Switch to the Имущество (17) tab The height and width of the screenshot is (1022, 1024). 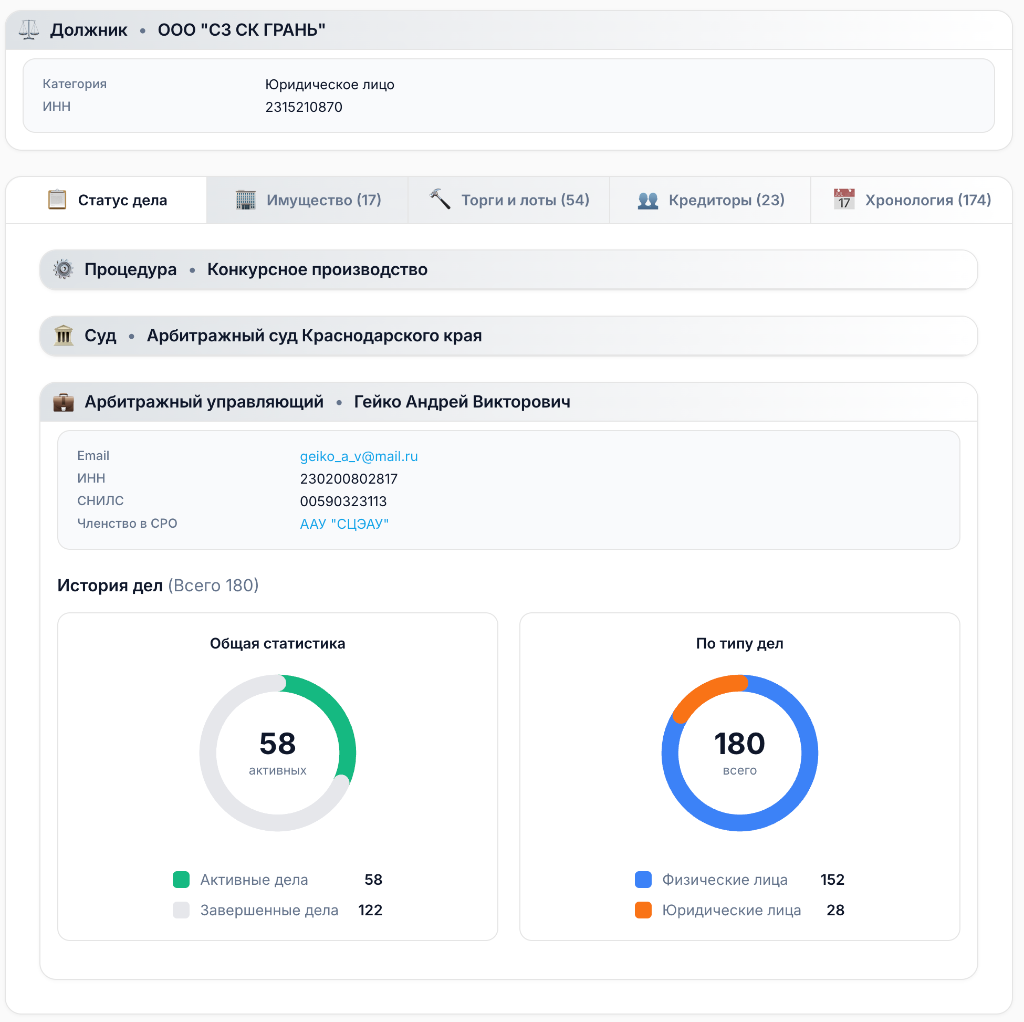click(x=308, y=200)
